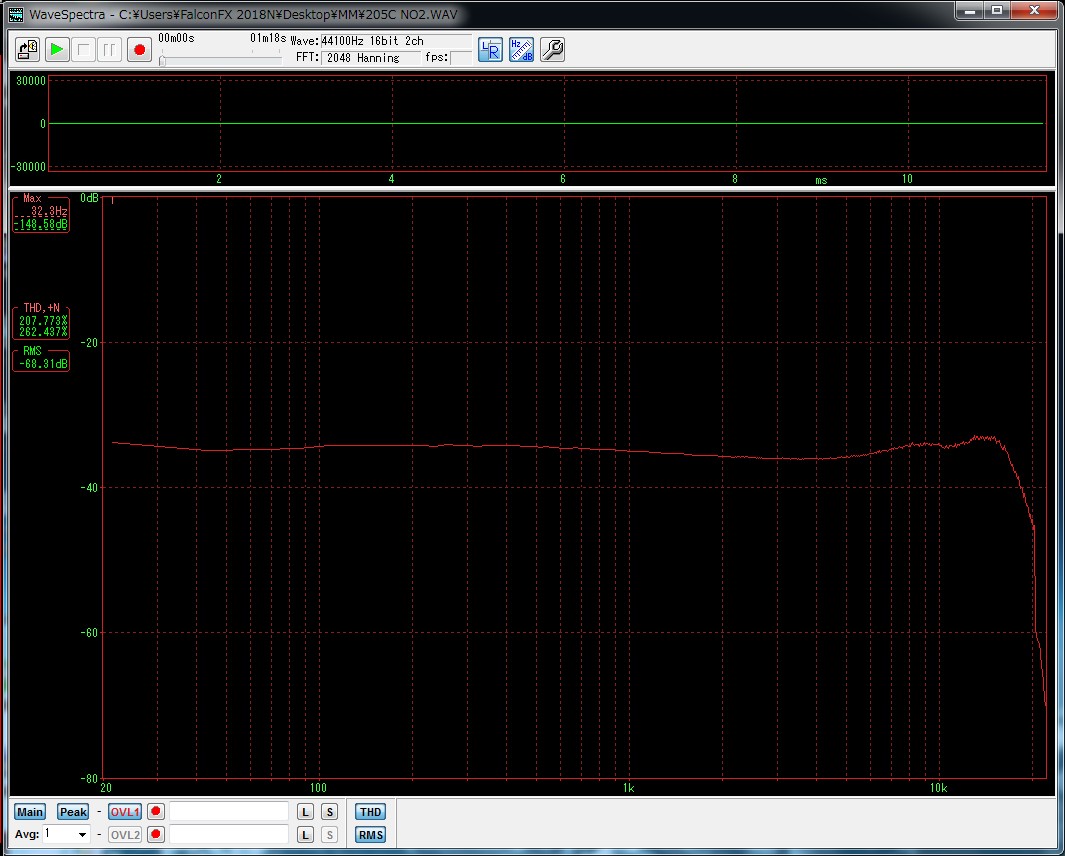
Task: Toggle the Main spectrum display
Action: click(x=30, y=812)
